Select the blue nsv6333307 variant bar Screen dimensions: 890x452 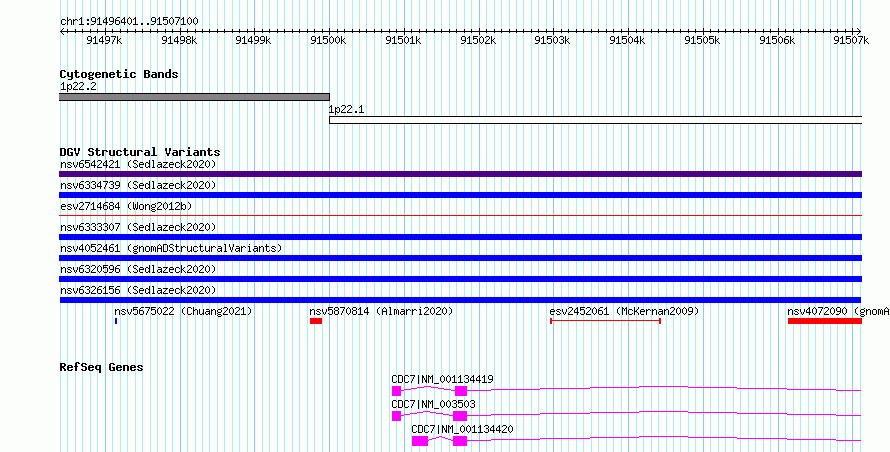(460, 237)
